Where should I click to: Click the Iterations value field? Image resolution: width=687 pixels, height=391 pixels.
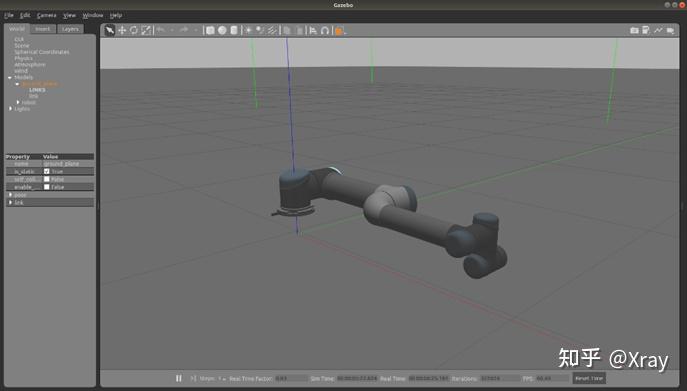tap(499, 378)
